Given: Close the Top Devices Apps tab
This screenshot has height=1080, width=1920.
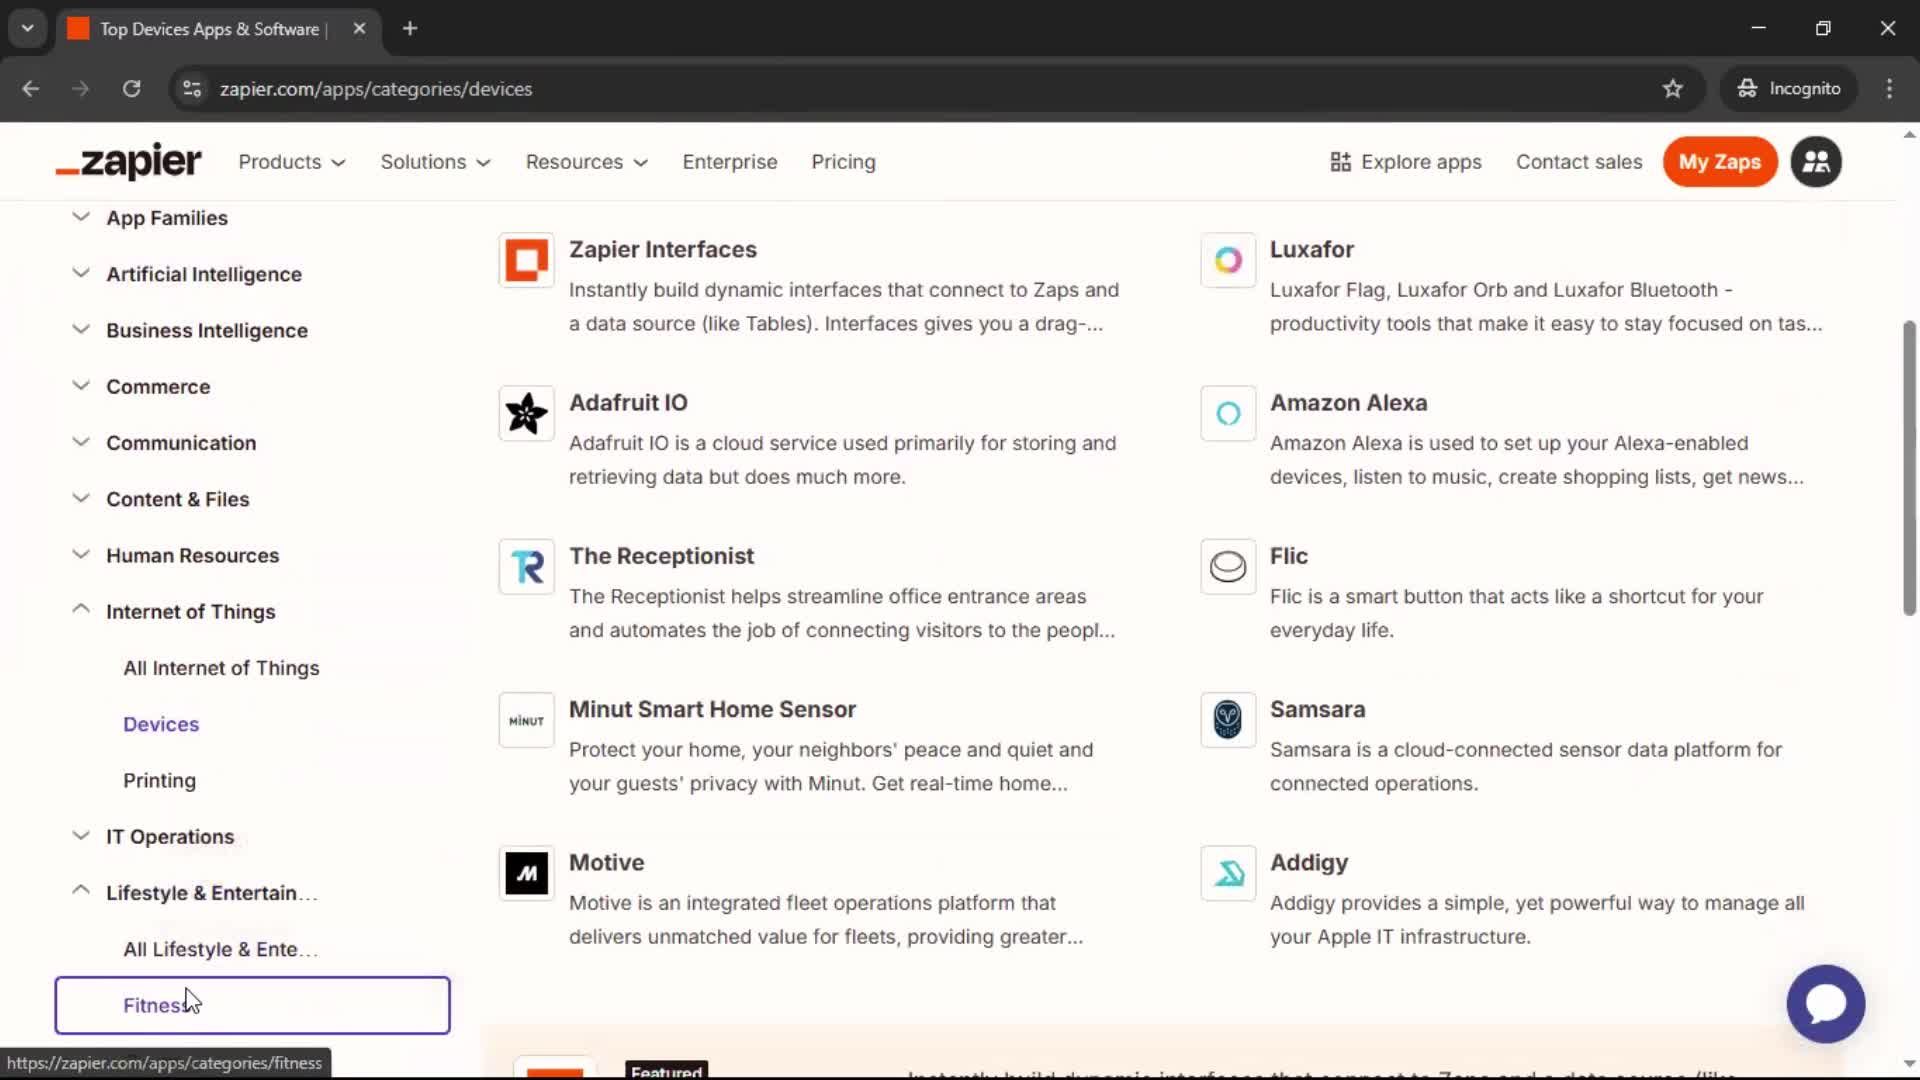Looking at the screenshot, I should 359,29.
